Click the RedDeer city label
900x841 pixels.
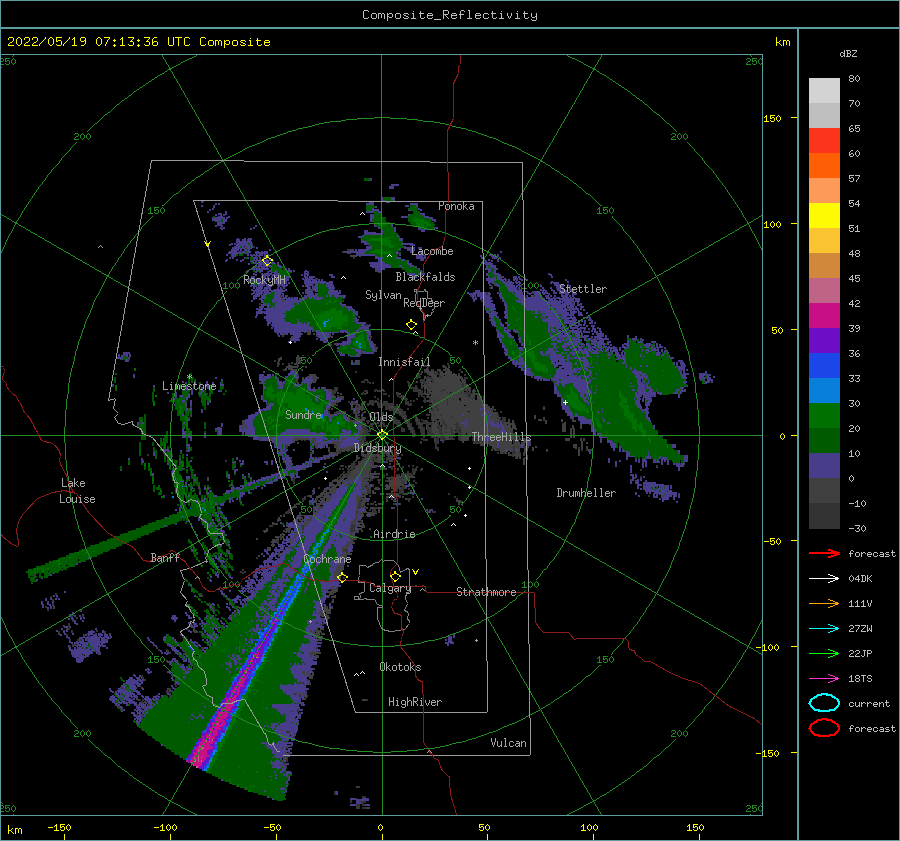(x=424, y=303)
